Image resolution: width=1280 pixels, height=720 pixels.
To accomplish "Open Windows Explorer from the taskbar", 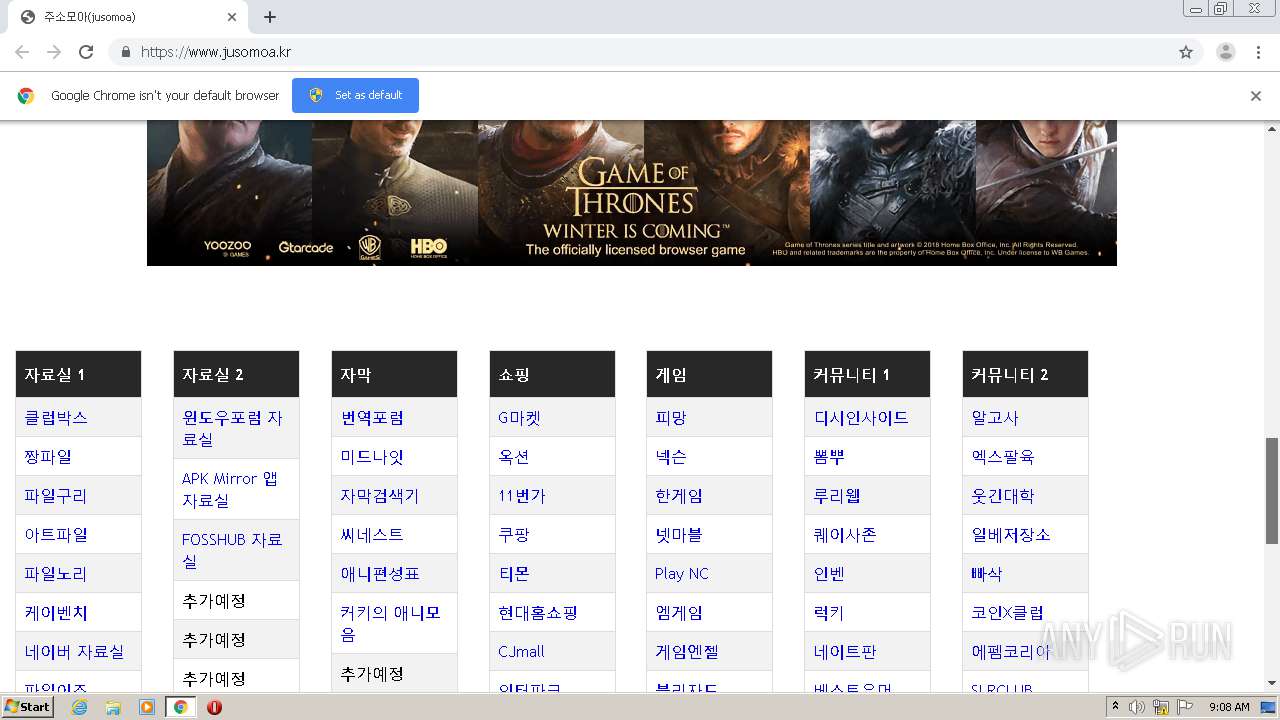I will point(113,707).
